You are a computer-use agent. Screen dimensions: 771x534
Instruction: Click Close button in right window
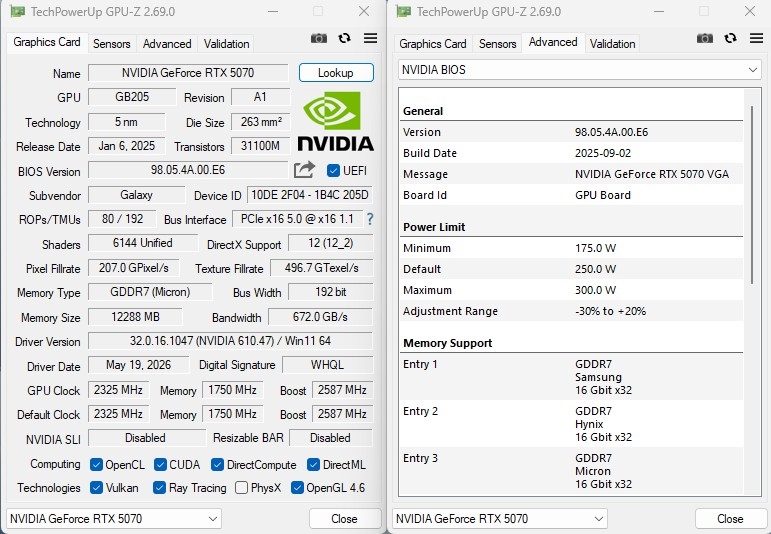730,519
